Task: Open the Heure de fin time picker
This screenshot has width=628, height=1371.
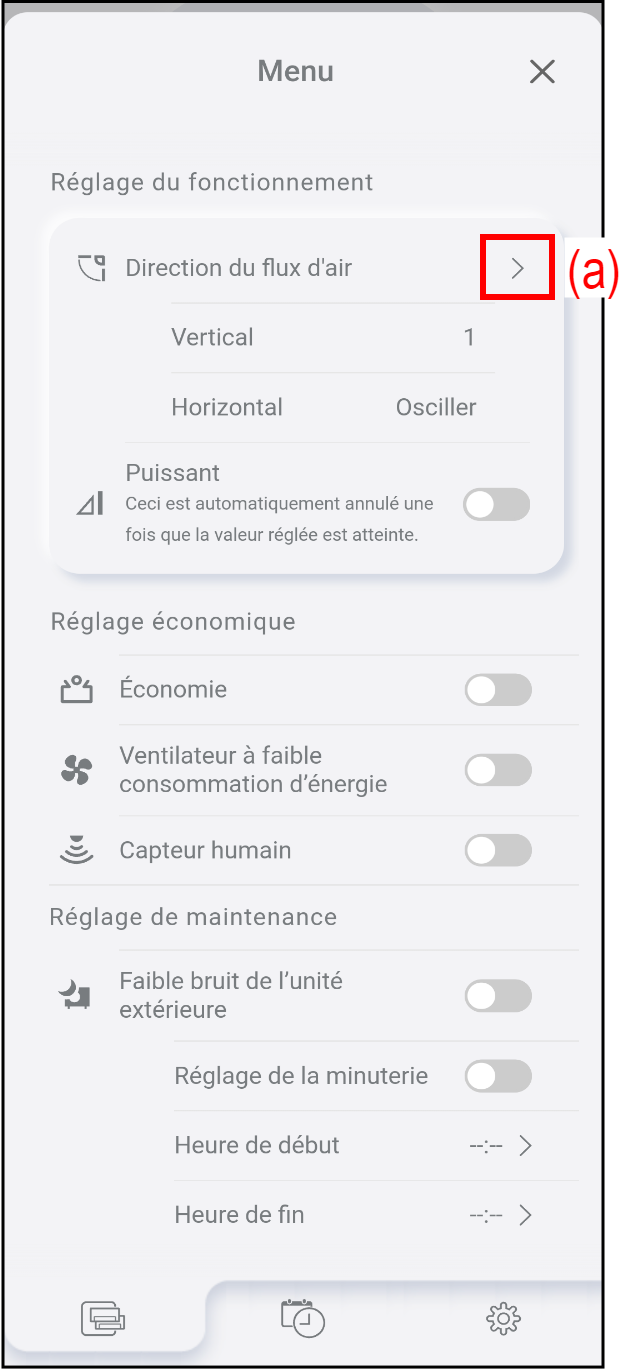Action: pyautogui.click(x=501, y=1216)
